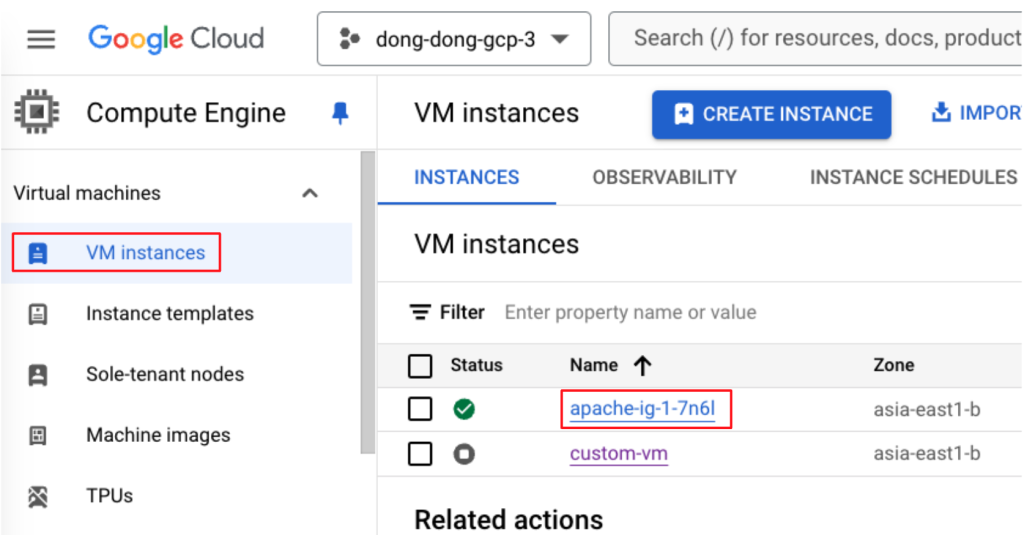Viewport: 1024px width, 535px height.
Task: Switch to the OBSERVABILITY tab
Action: 664,177
